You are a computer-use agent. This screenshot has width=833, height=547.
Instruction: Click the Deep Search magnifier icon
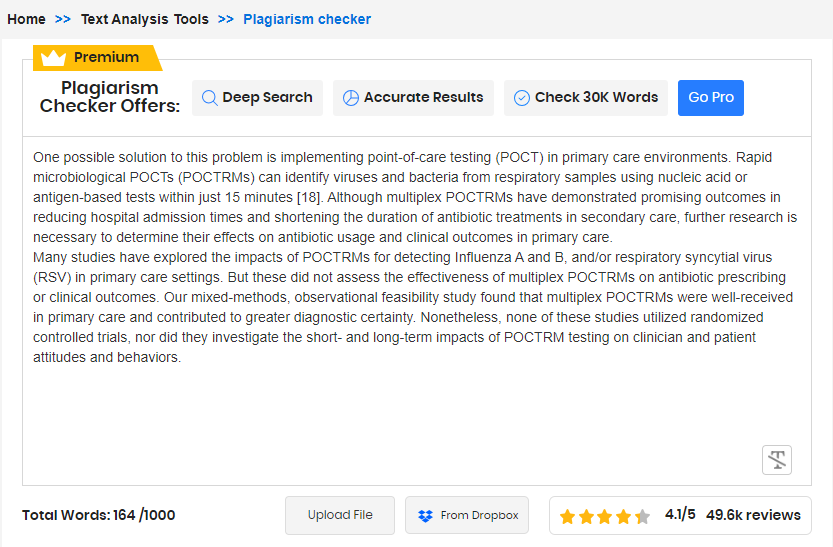(x=210, y=98)
